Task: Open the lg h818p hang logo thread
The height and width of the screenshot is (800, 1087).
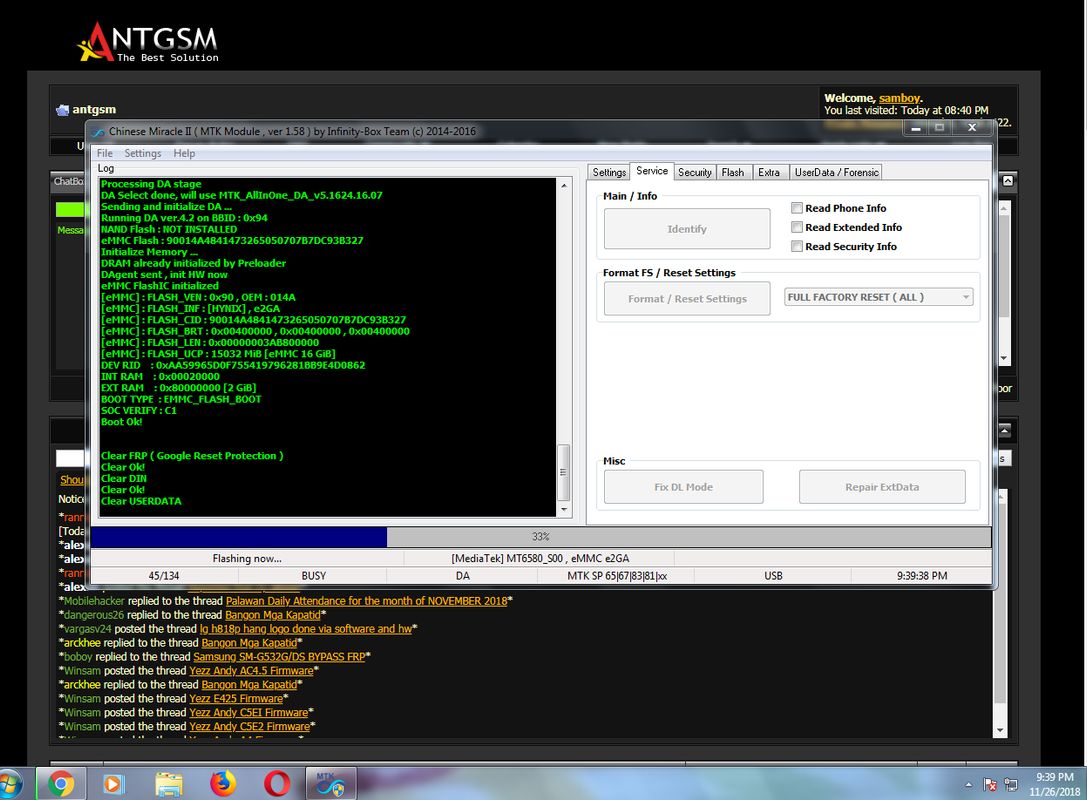Action: click(x=306, y=629)
